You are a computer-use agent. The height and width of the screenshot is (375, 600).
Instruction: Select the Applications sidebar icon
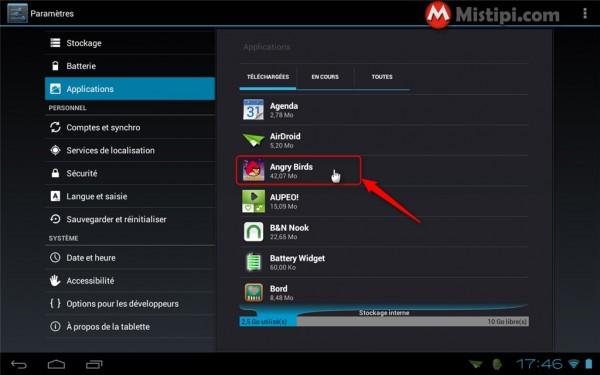coord(55,89)
